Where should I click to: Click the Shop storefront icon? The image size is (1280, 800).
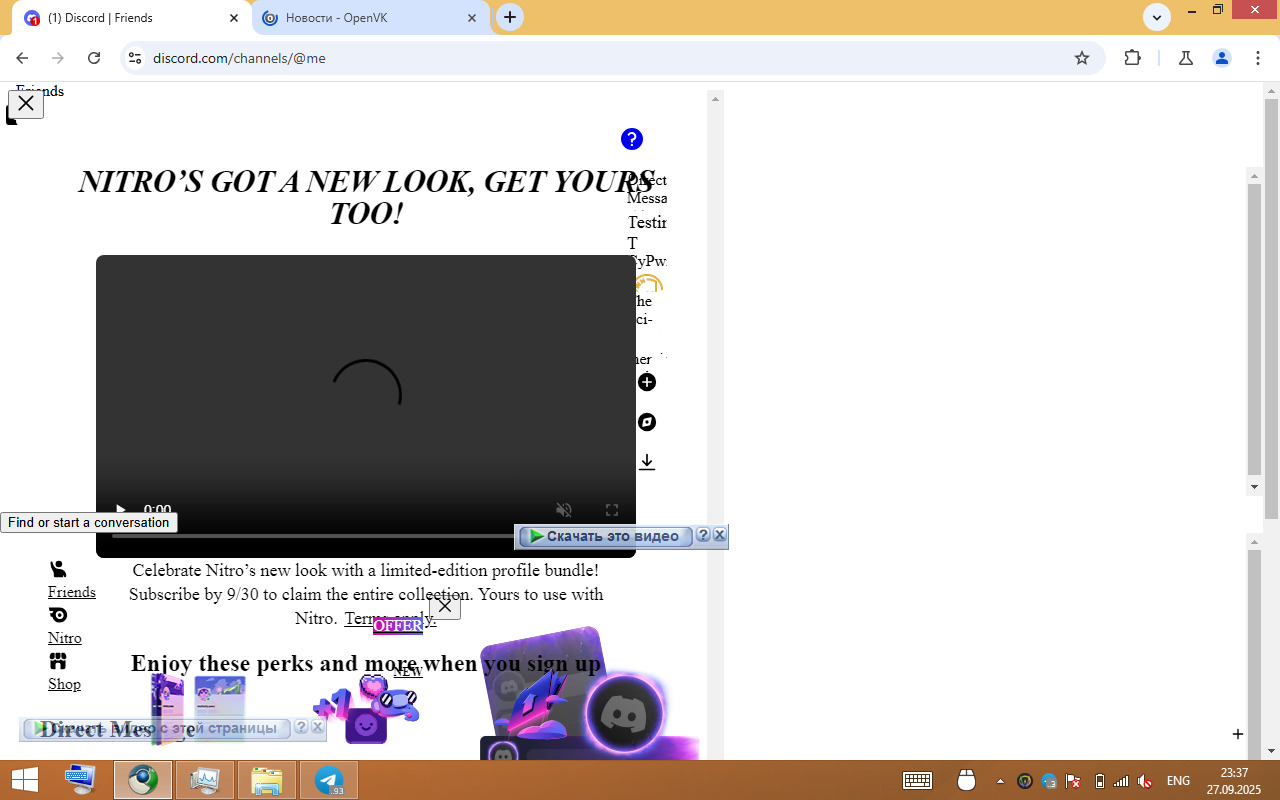(x=58, y=661)
